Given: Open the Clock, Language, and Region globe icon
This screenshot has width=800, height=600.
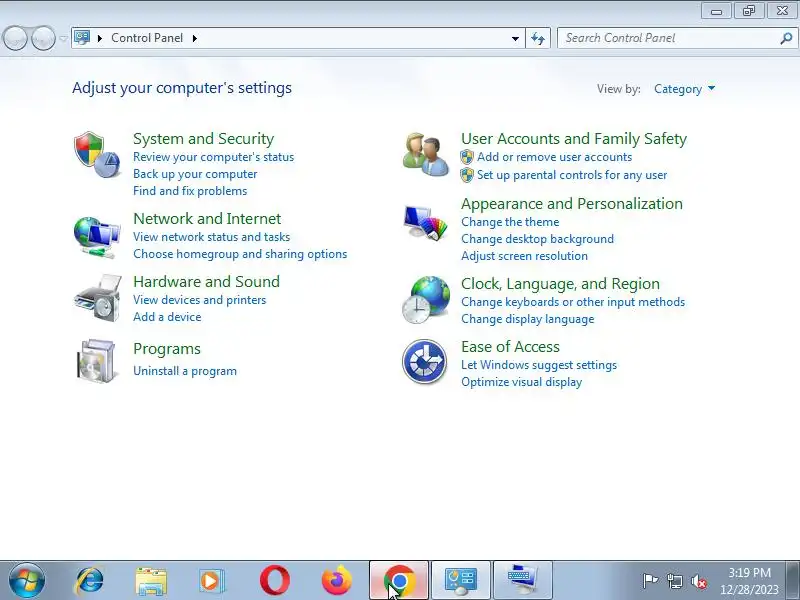Looking at the screenshot, I should click(x=426, y=300).
